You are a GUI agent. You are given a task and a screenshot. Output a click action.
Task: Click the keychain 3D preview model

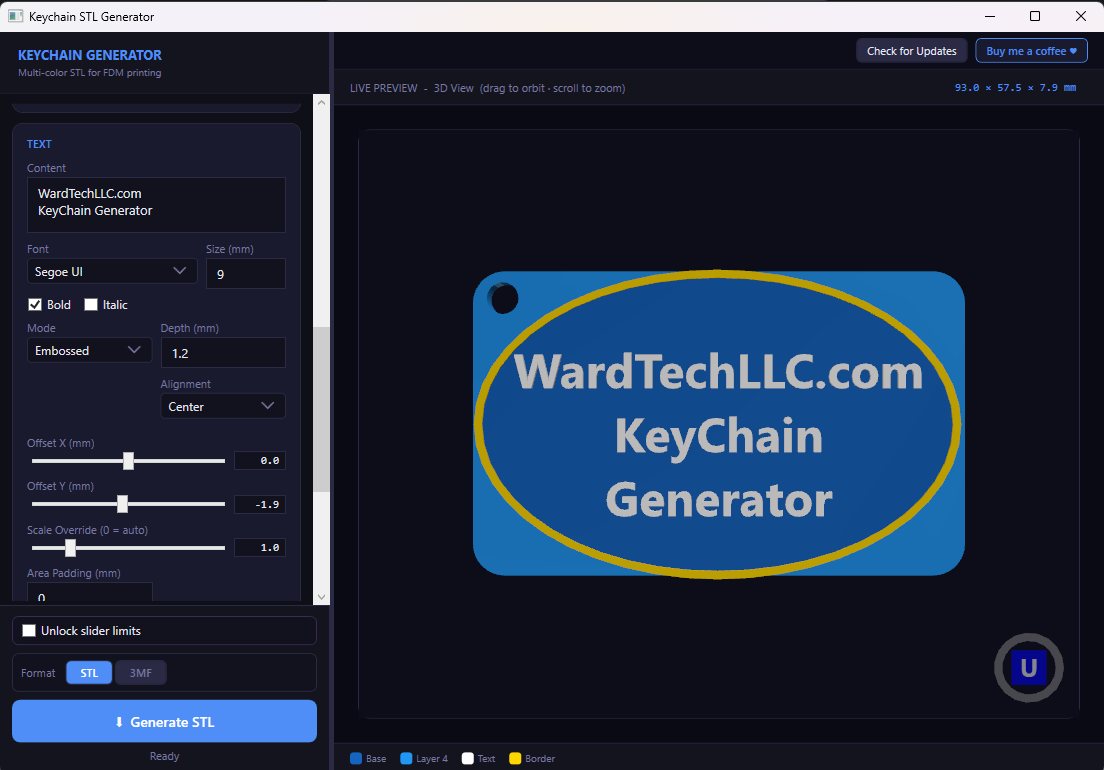[x=718, y=424]
